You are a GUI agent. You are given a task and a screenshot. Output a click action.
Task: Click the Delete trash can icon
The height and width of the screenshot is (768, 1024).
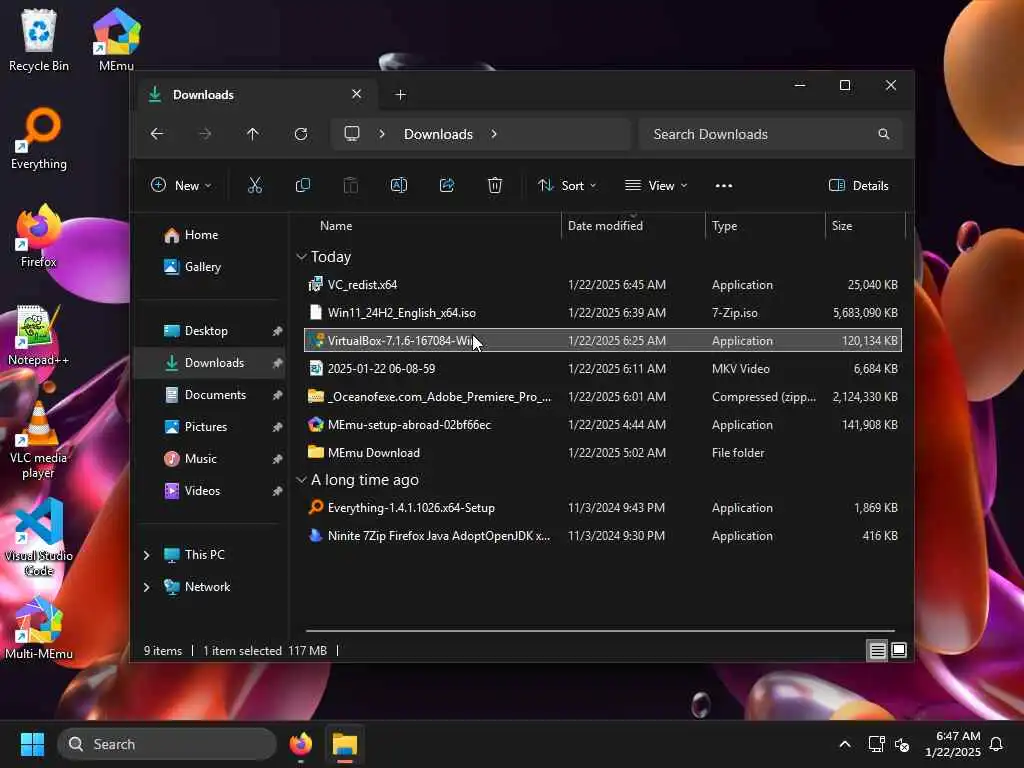[495, 185]
